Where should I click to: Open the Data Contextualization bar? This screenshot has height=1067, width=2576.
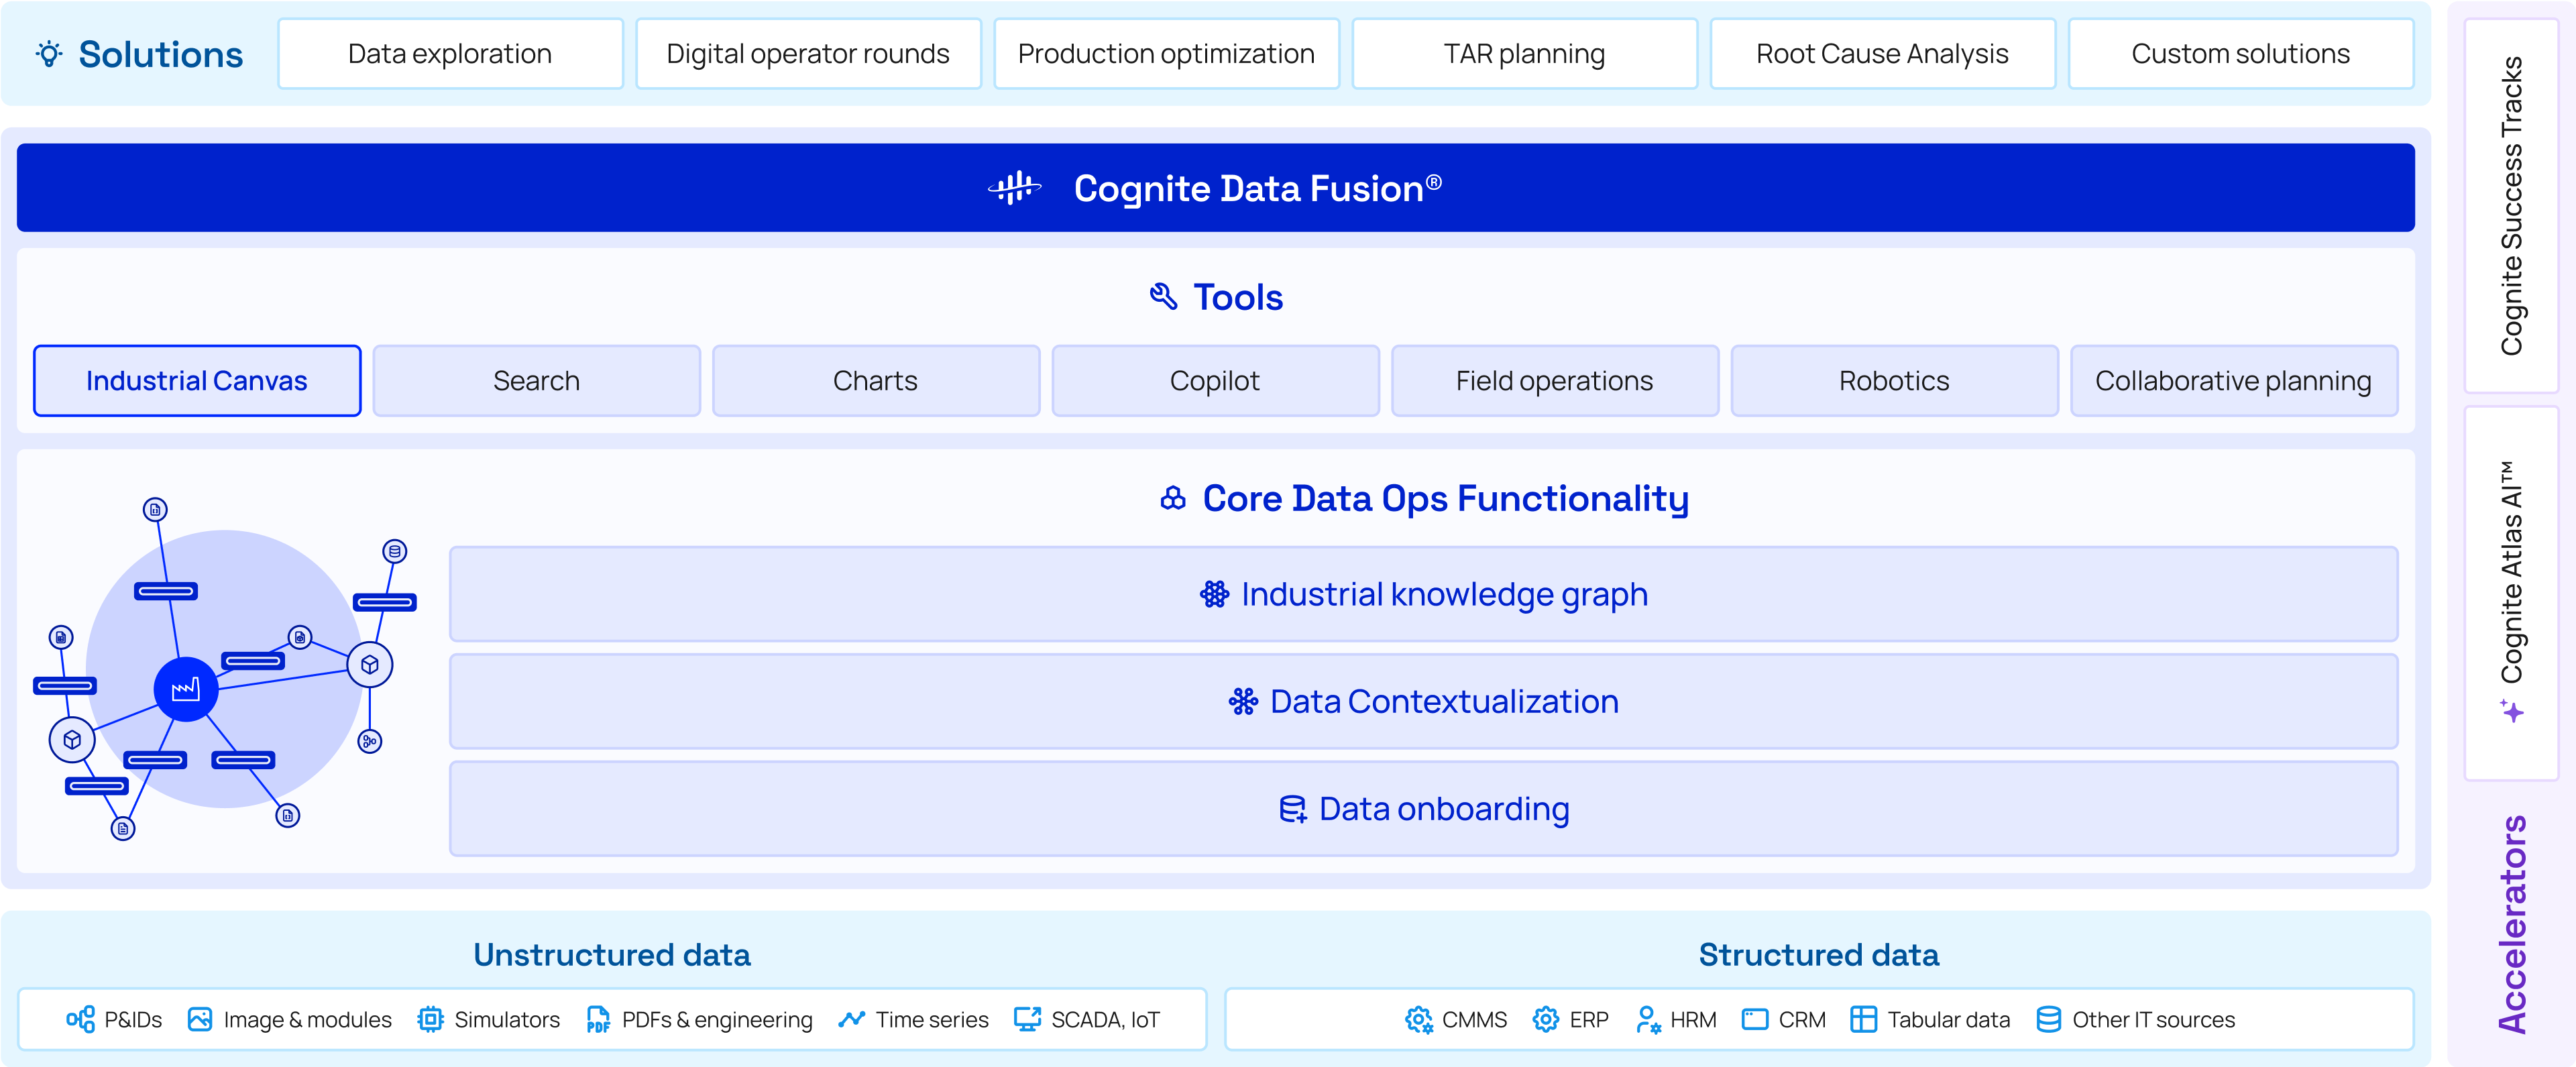pyautogui.click(x=1424, y=701)
